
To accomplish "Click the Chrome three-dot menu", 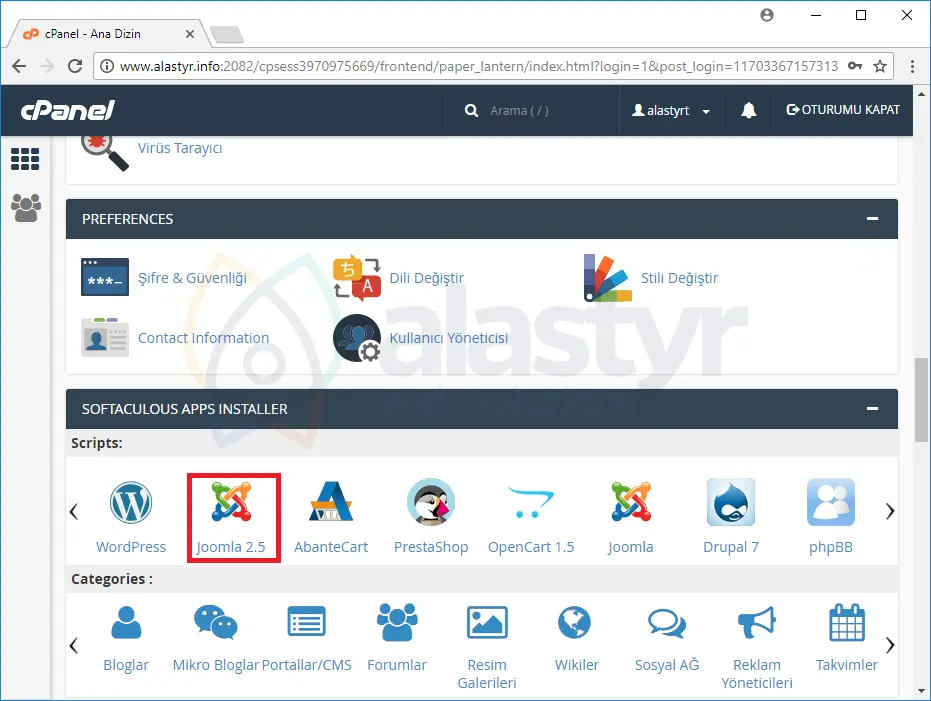I will click(x=912, y=66).
